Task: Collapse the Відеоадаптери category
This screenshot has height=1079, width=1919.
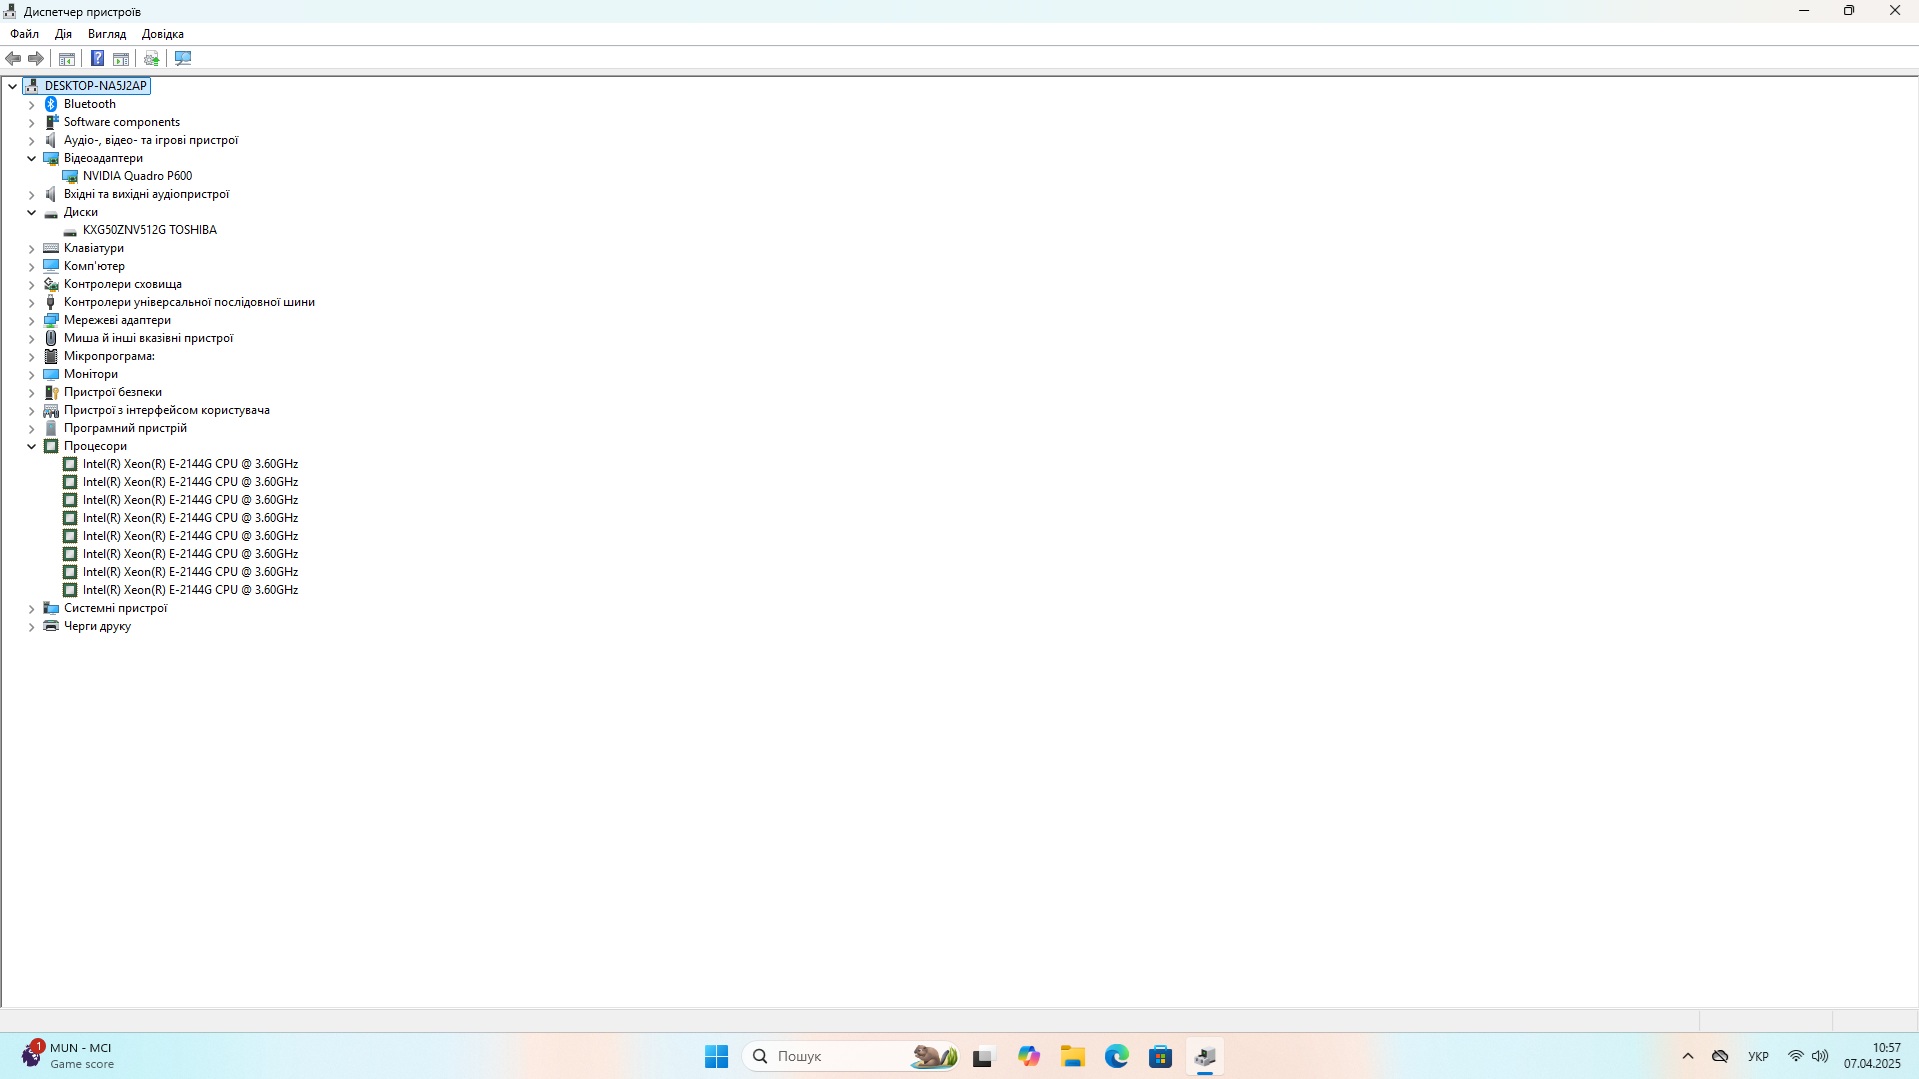Action: pyautogui.click(x=32, y=158)
